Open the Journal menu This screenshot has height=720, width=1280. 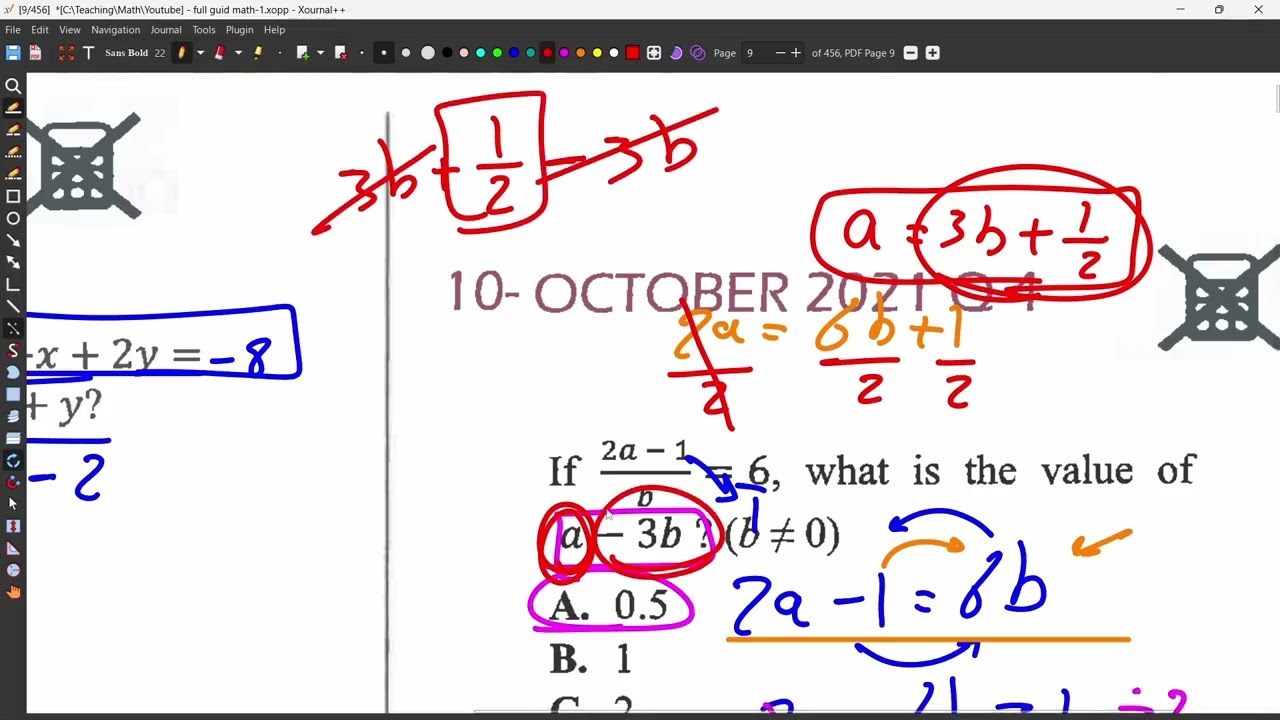point(166,30)
